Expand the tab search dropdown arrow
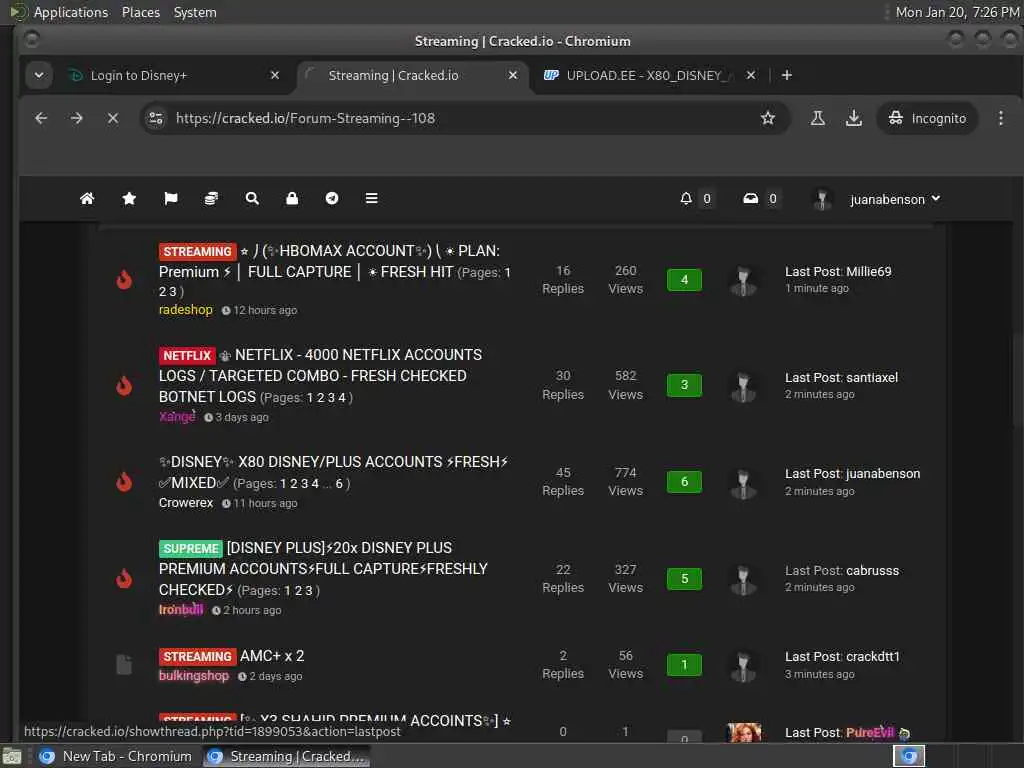 pyautogui.click(x=39, y=75)
